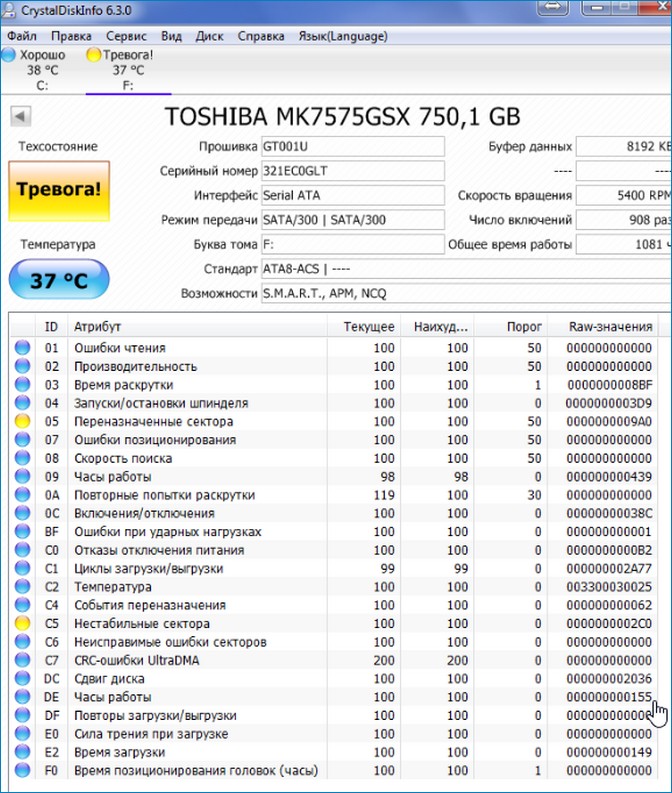672x793 pixels.
Task: Click the Raw-значения column header
Action: [610, 326]
